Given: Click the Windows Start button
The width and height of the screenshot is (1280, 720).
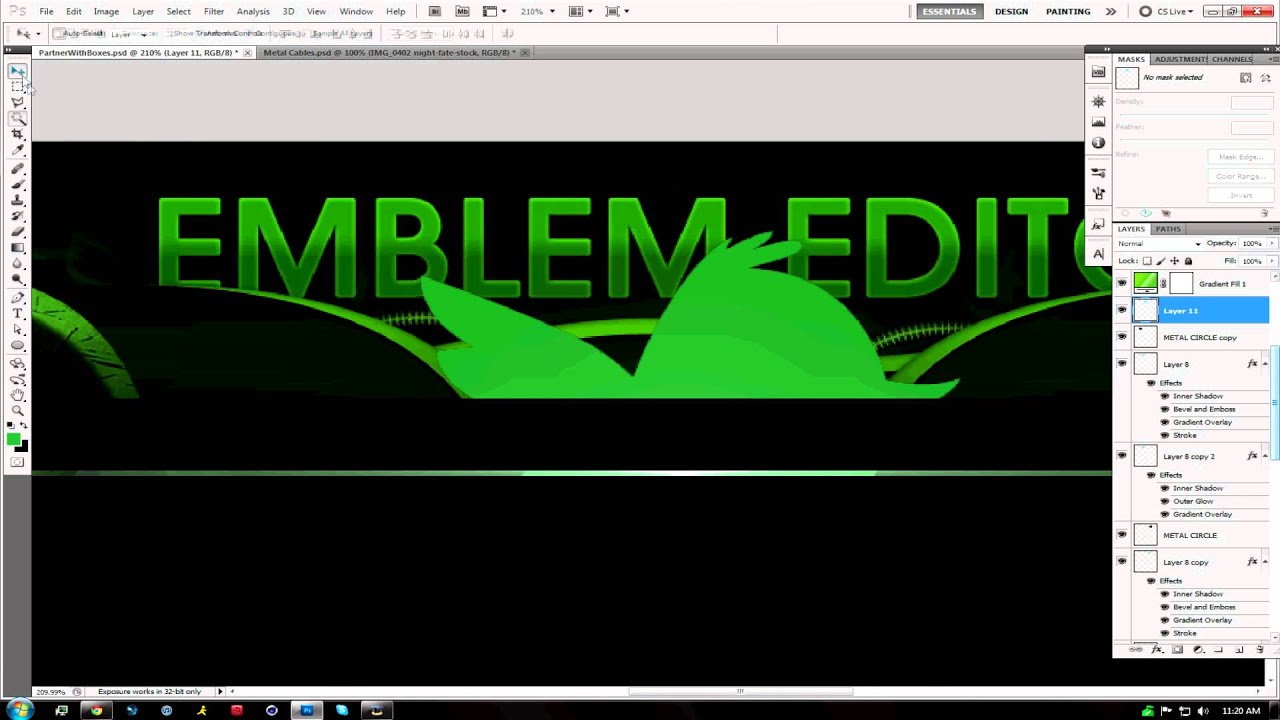Looking at the screenshot, I should point(20,710).
